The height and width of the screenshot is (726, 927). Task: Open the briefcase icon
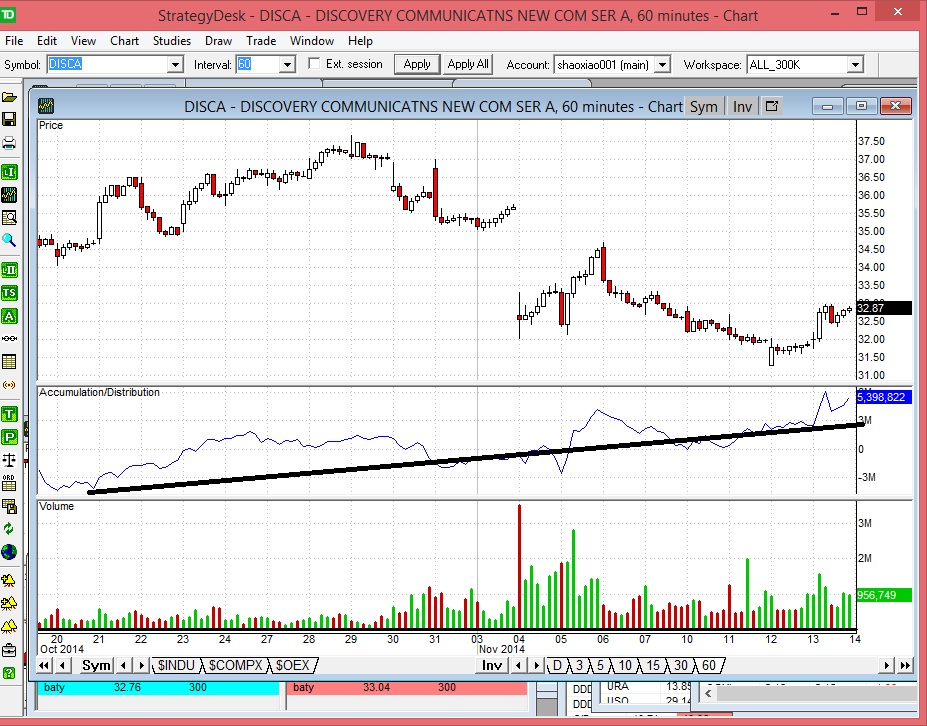tap(9, 650)
